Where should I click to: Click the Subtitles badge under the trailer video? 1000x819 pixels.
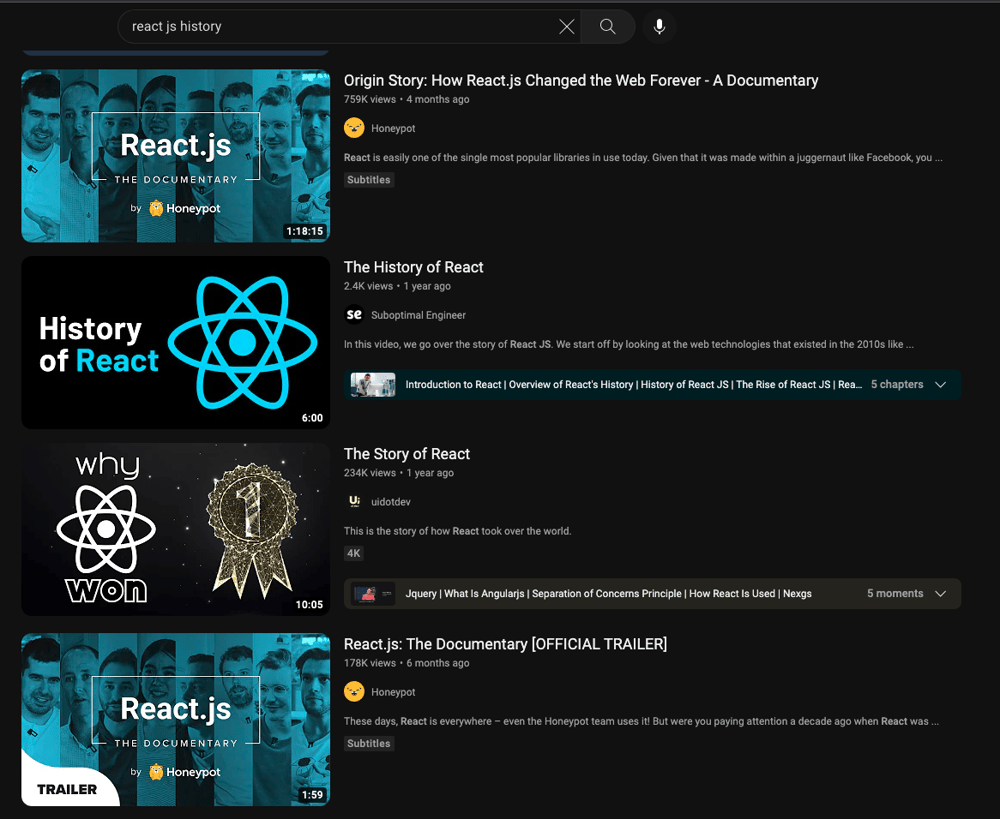369,744
